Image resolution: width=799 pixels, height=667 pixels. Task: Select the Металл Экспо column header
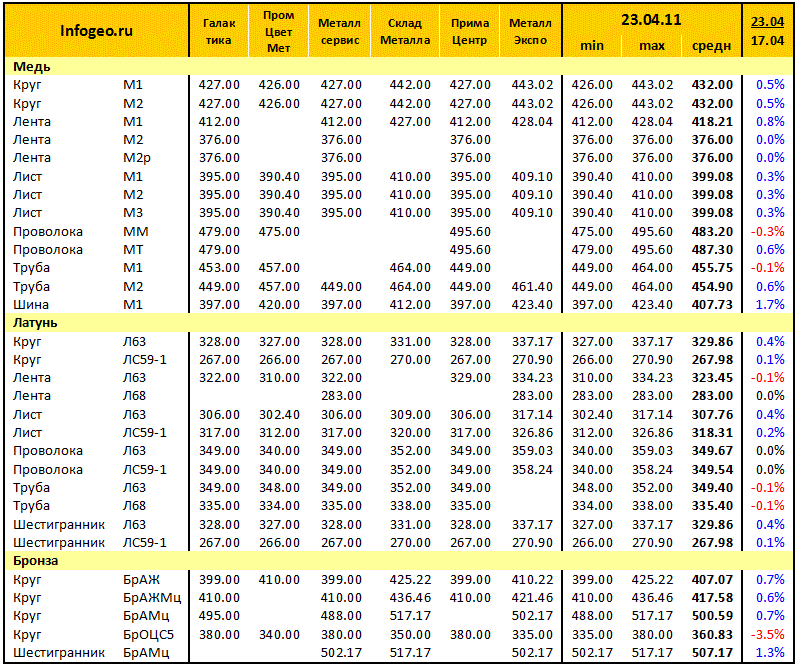coord(530,31)
